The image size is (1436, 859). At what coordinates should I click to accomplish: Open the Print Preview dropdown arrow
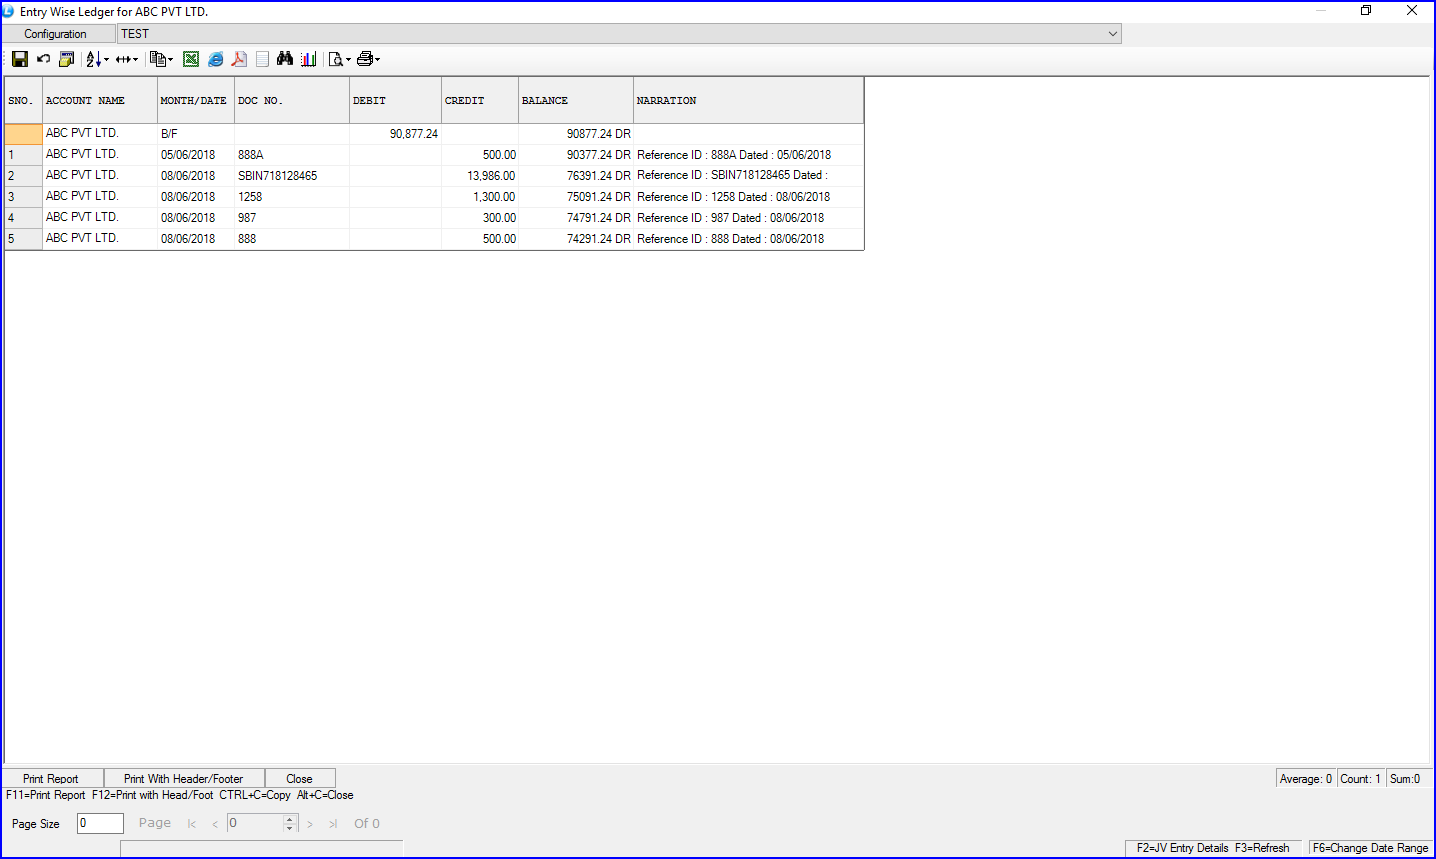click(x=349, y=60)
